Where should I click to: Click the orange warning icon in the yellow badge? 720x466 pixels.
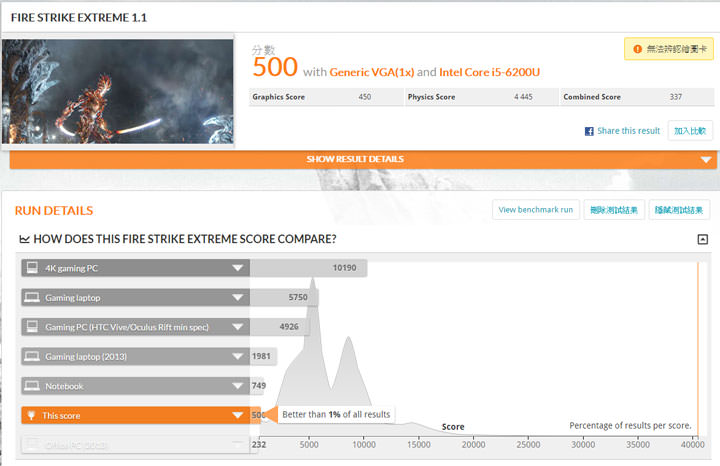coord(635,48)
